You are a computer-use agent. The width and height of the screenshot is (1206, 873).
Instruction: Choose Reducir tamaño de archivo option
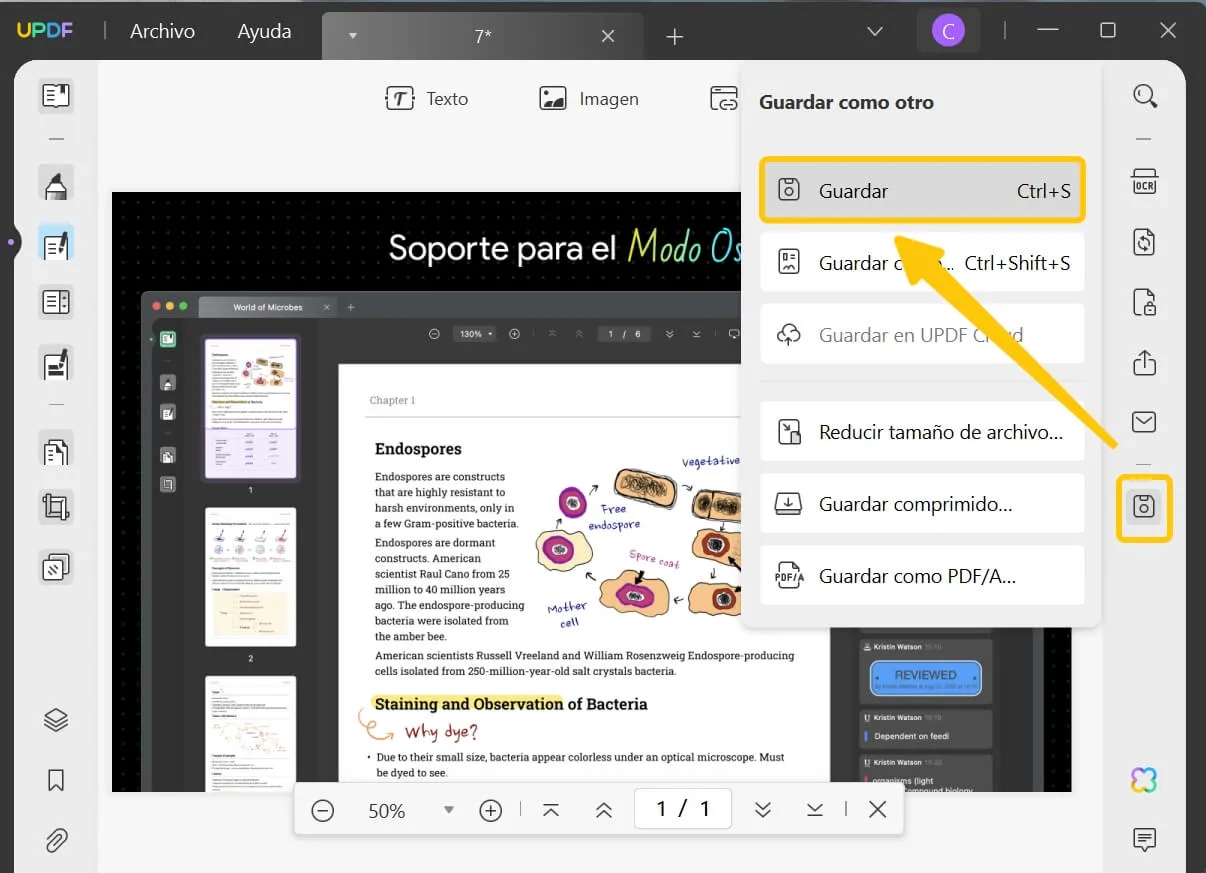pos(922,432)
